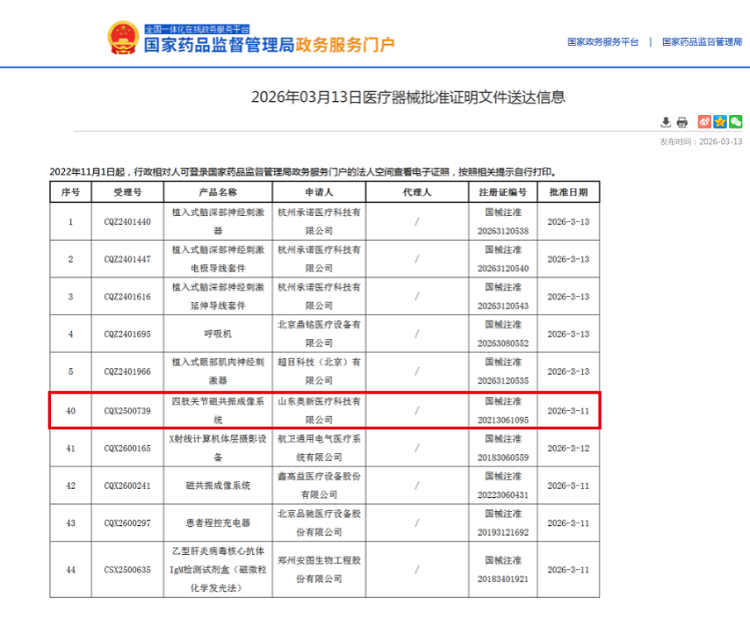Click the 注册证编号 column header
The image size is (750, 619).
pos(502,191)
